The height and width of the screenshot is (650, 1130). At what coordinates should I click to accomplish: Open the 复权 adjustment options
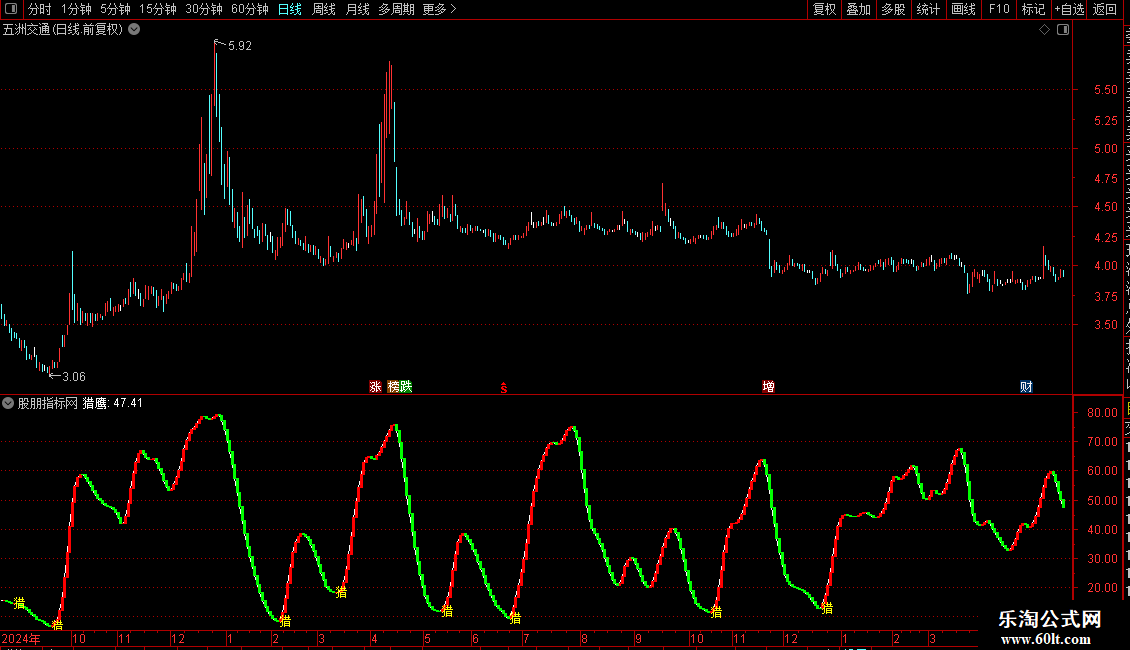pyautogui.click(x=824, y=9)
